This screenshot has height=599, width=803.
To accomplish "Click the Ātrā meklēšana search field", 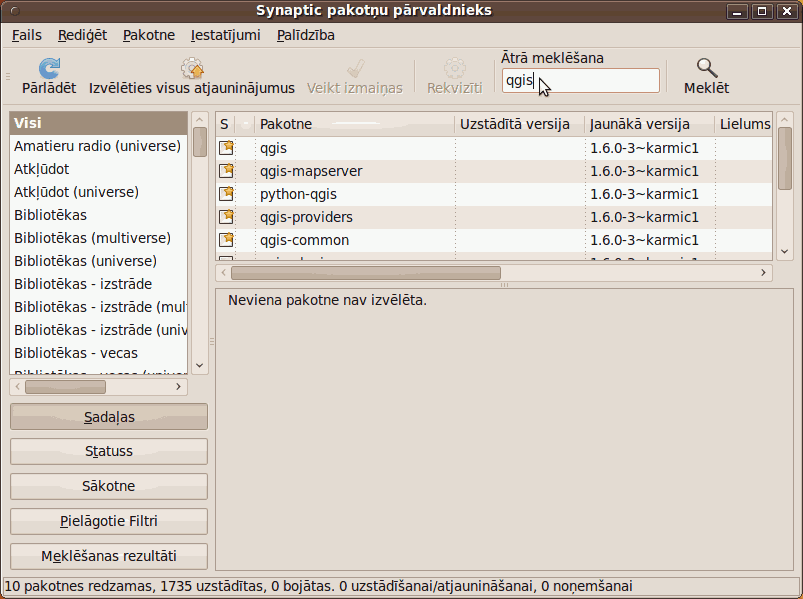I will click(581, 80).
